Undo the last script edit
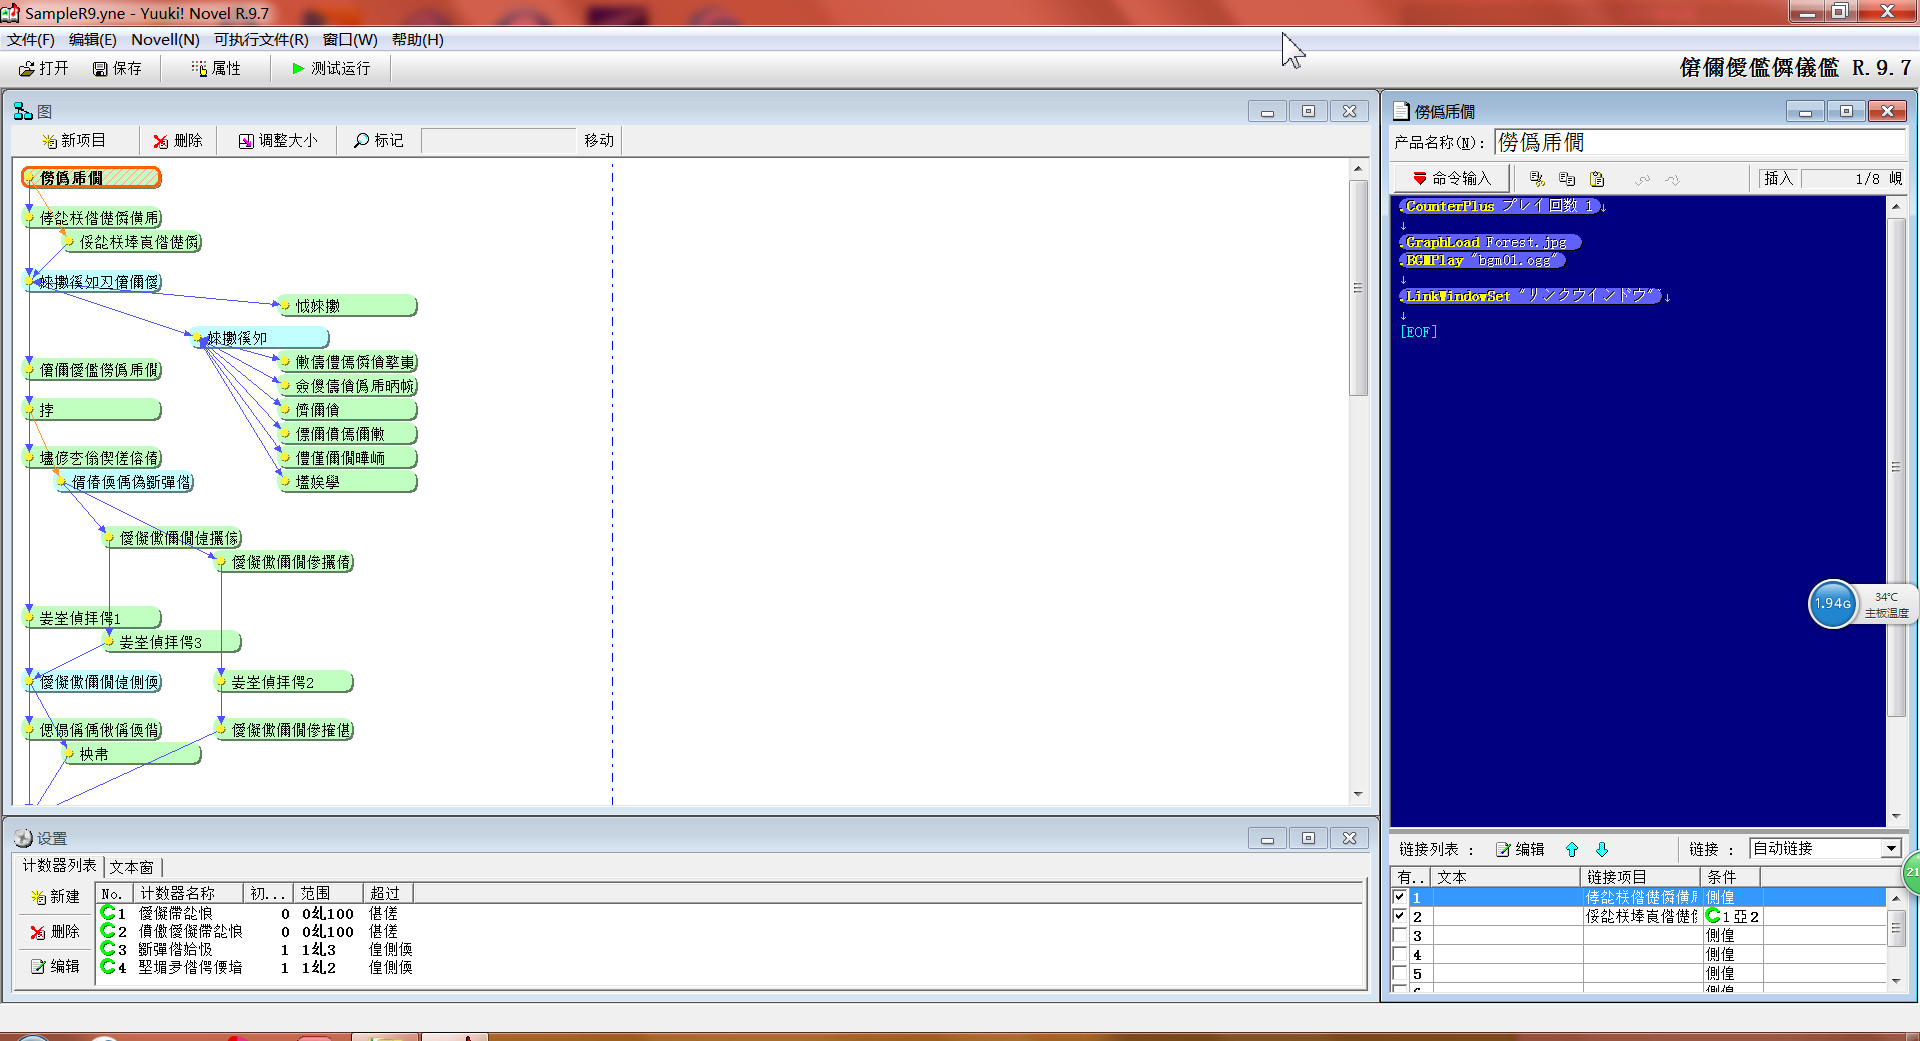1920x1041 pixels. [x=1642, y=179]
